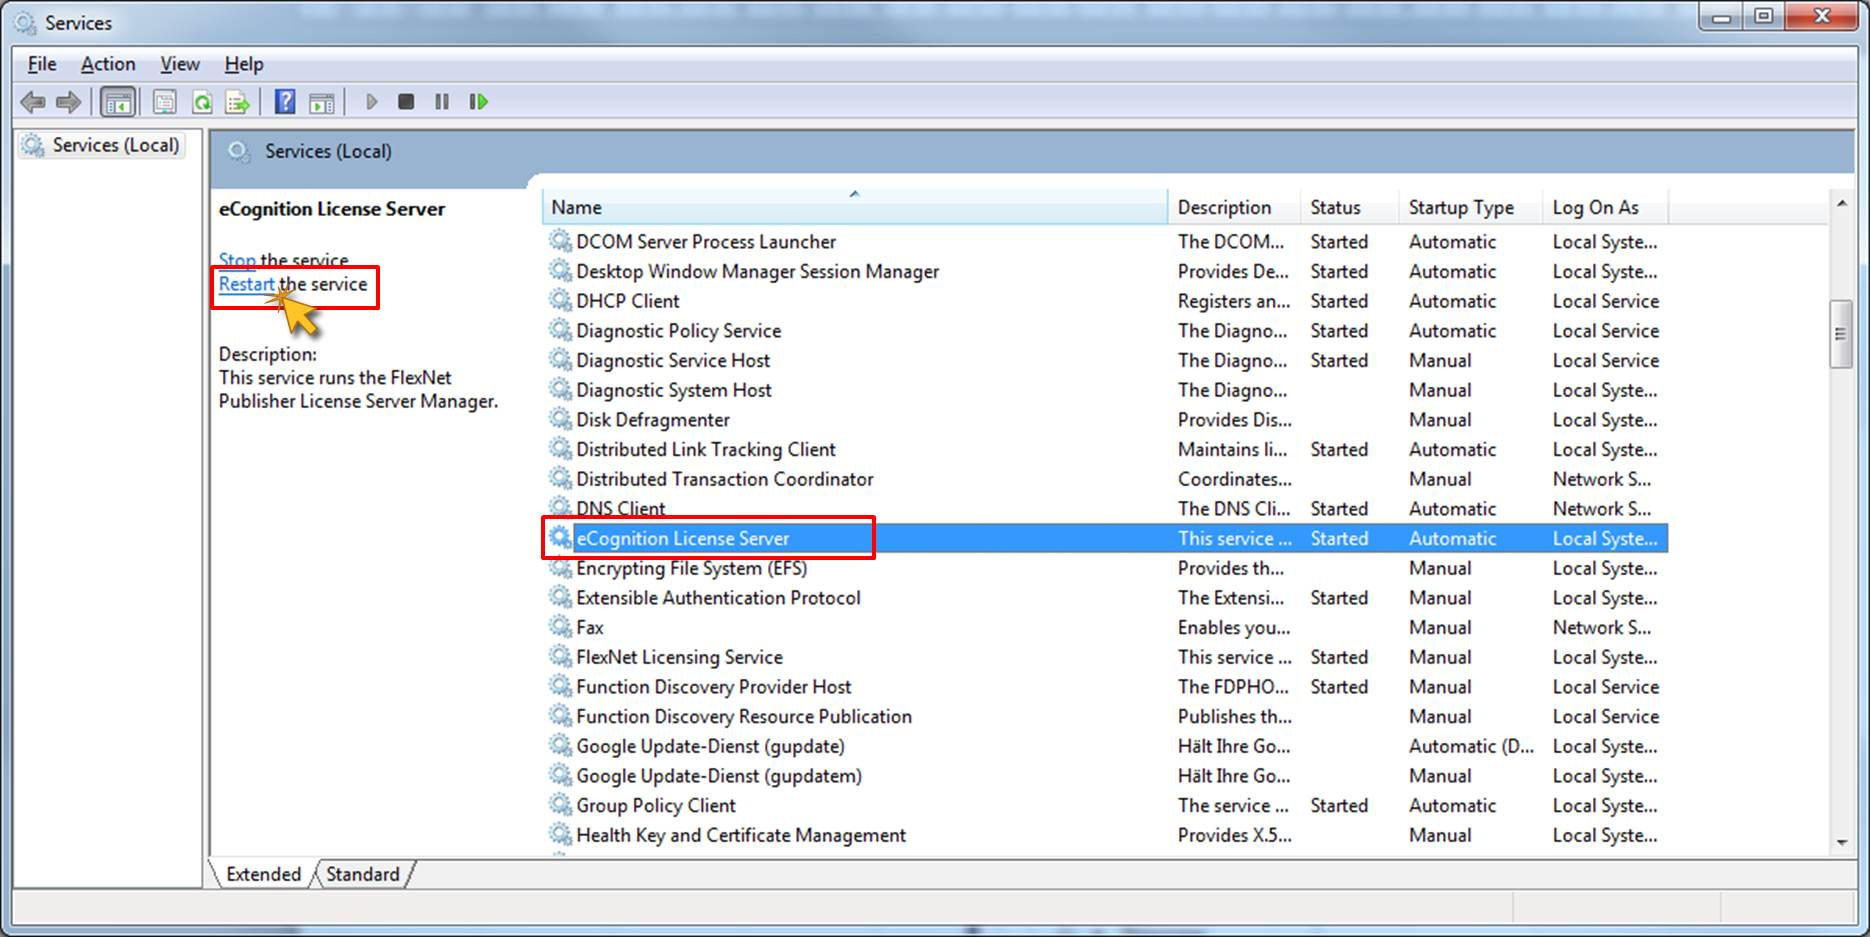Sort by the Status column header

(x=1349, y=207)
